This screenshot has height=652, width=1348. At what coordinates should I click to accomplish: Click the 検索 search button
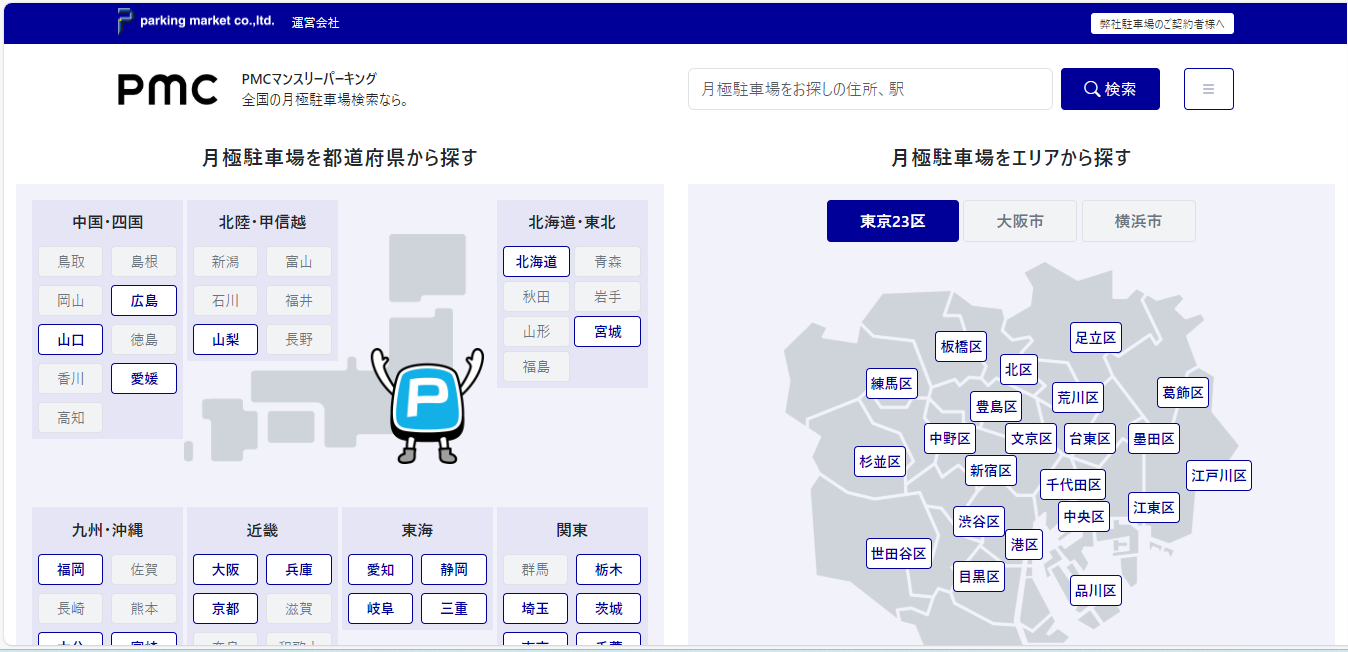click(1110, 89)
